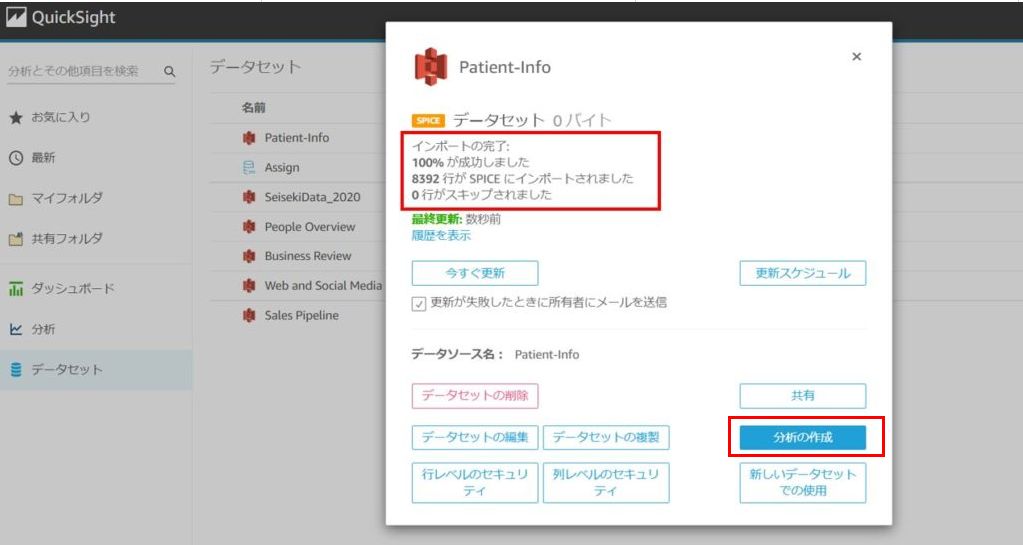The width and height of the screenshot is (1023, 545).
Task: Click the QuickSight logo icon
Action: tap(16, 18)
